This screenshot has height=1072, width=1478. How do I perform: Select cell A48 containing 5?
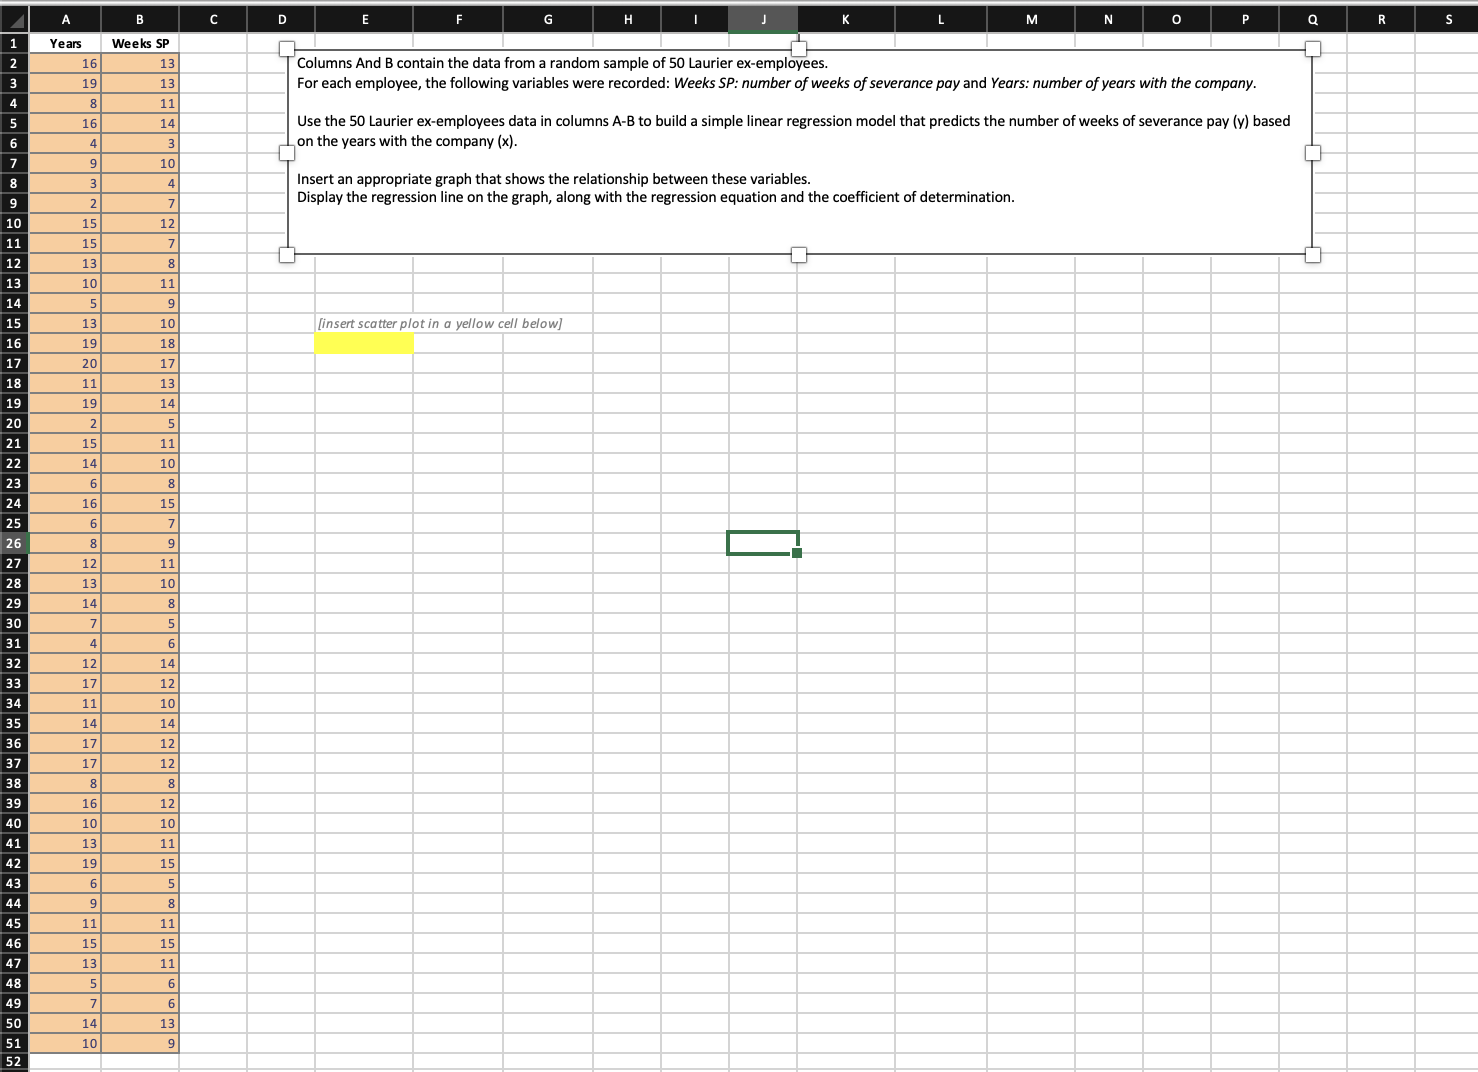pyautogui.click(x=65, y=983)
